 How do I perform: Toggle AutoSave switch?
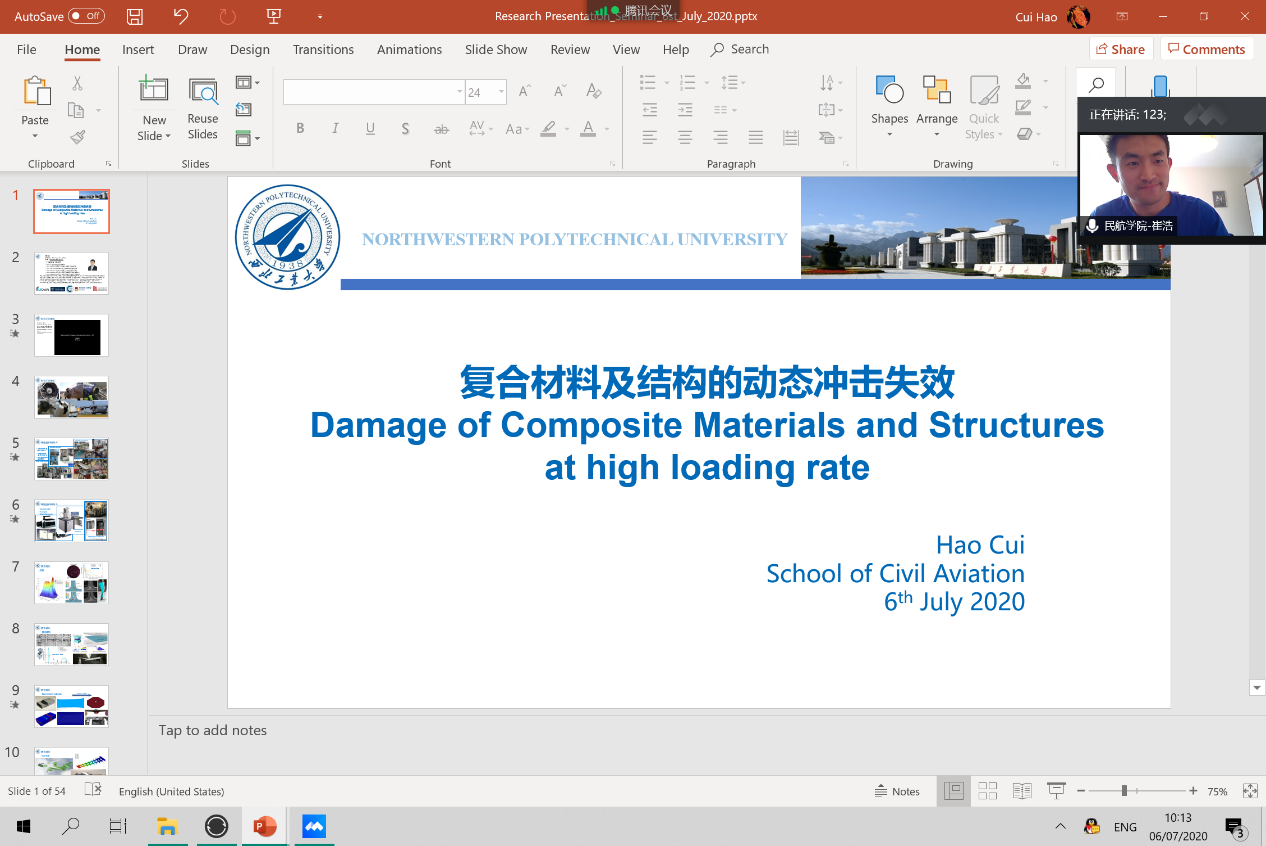[x=86, y=16]
